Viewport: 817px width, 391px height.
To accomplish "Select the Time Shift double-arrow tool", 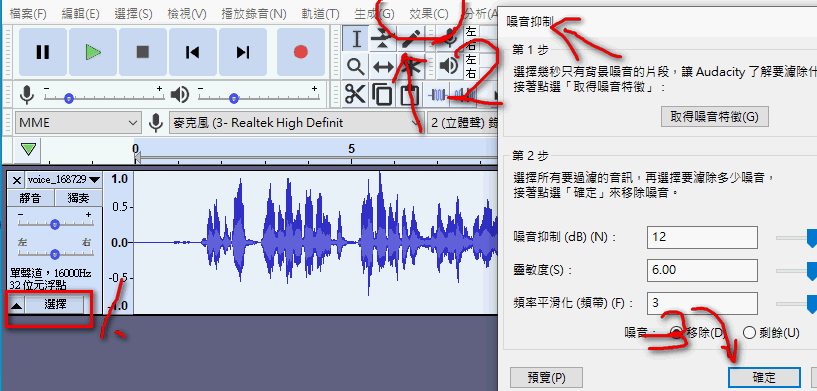I will pyautogui.click(x=383, y=66).
